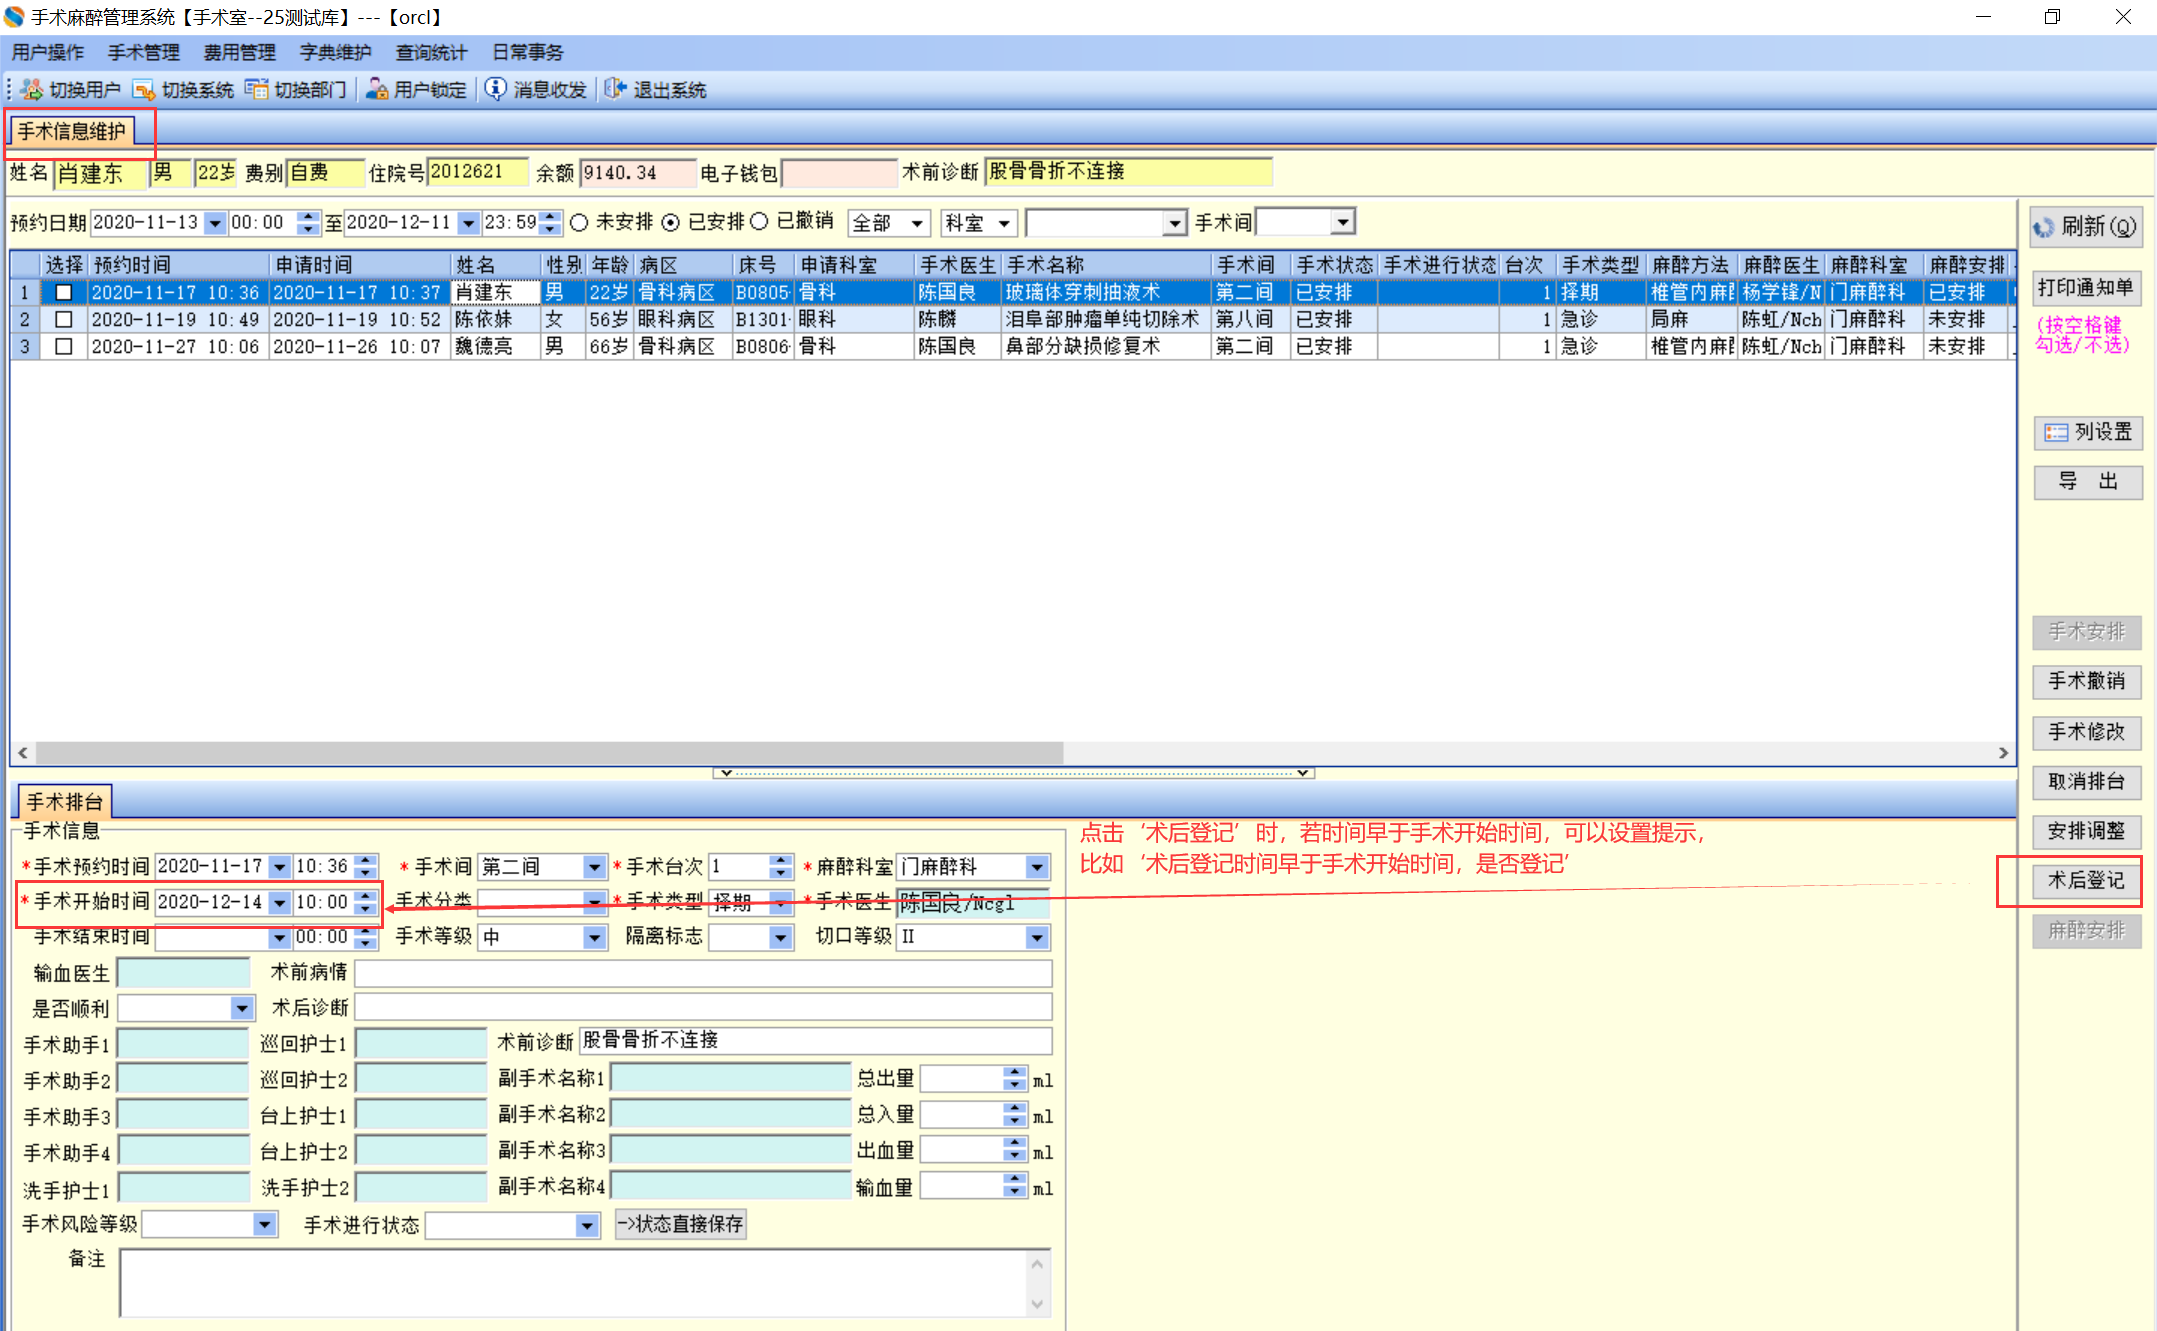This screenshot has width=2157, height=1331.
Task: Click the 术后登记 button
Action: [2086, 881]
